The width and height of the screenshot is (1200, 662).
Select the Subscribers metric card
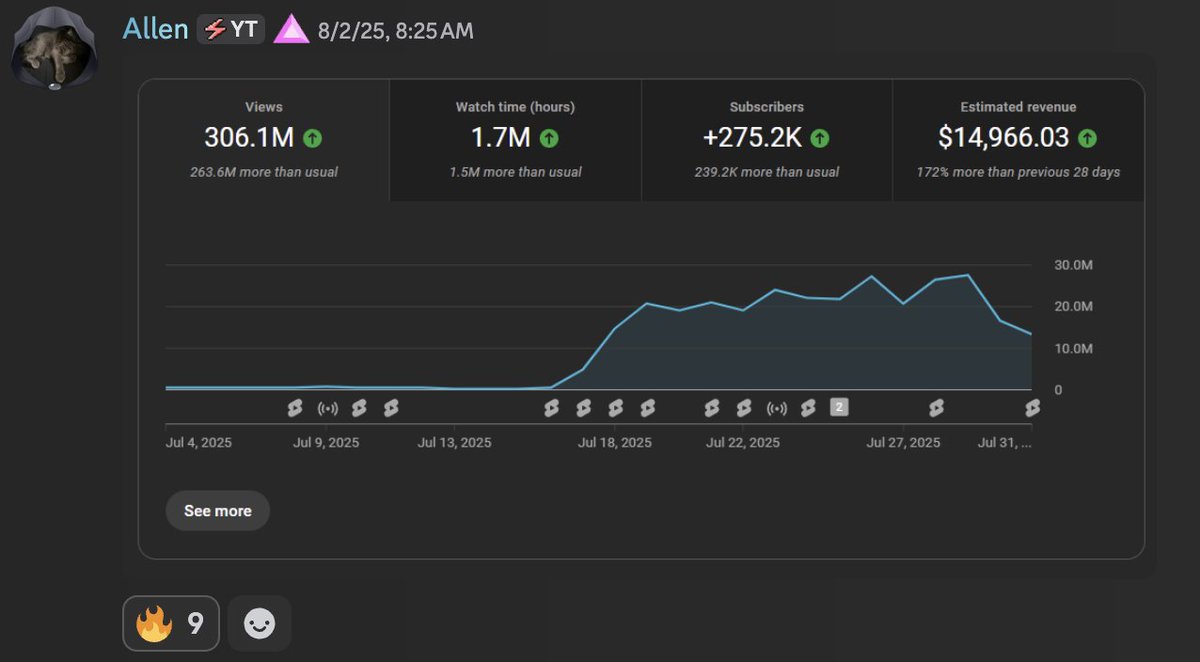pos(766,138)
